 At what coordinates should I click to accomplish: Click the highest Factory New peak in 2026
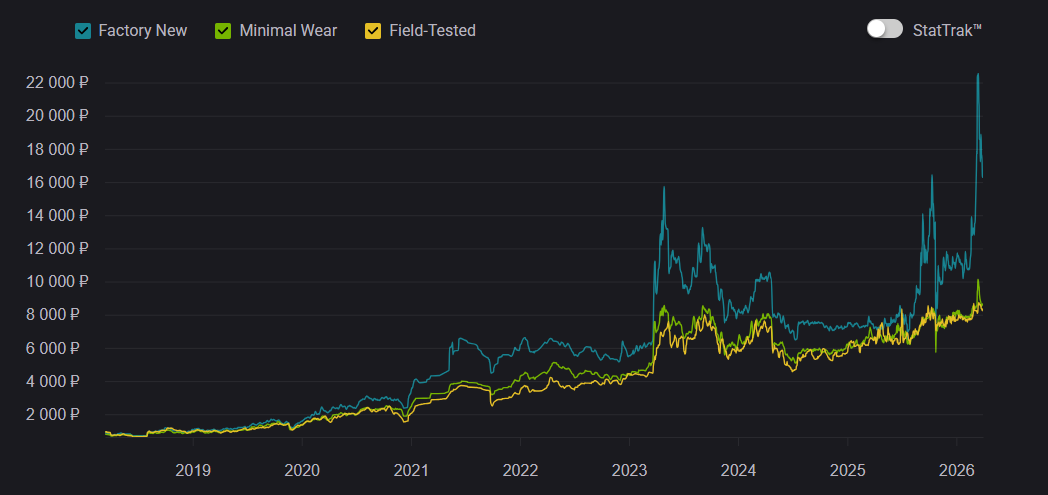click(x=977, y=75)
